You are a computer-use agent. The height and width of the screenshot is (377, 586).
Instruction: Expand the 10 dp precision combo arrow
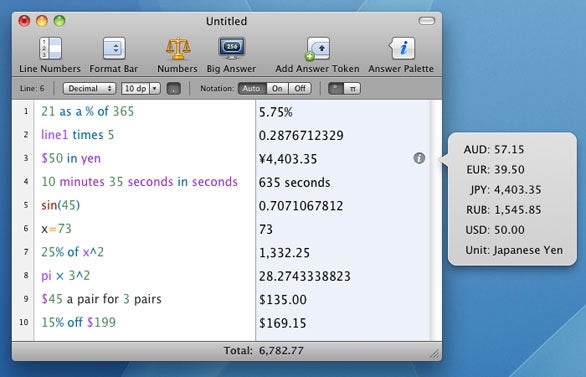tap(155, 89)
